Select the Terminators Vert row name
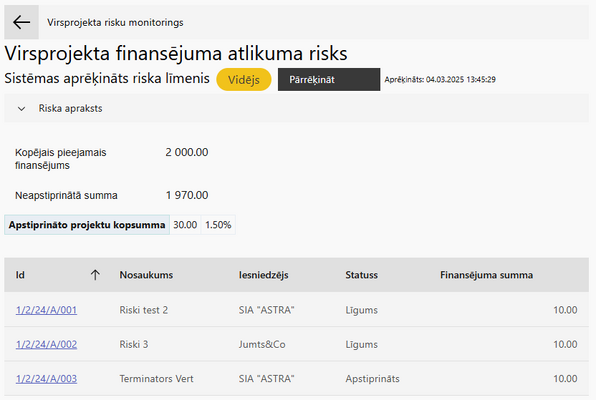The image size is (596, 400). (156, 379)
